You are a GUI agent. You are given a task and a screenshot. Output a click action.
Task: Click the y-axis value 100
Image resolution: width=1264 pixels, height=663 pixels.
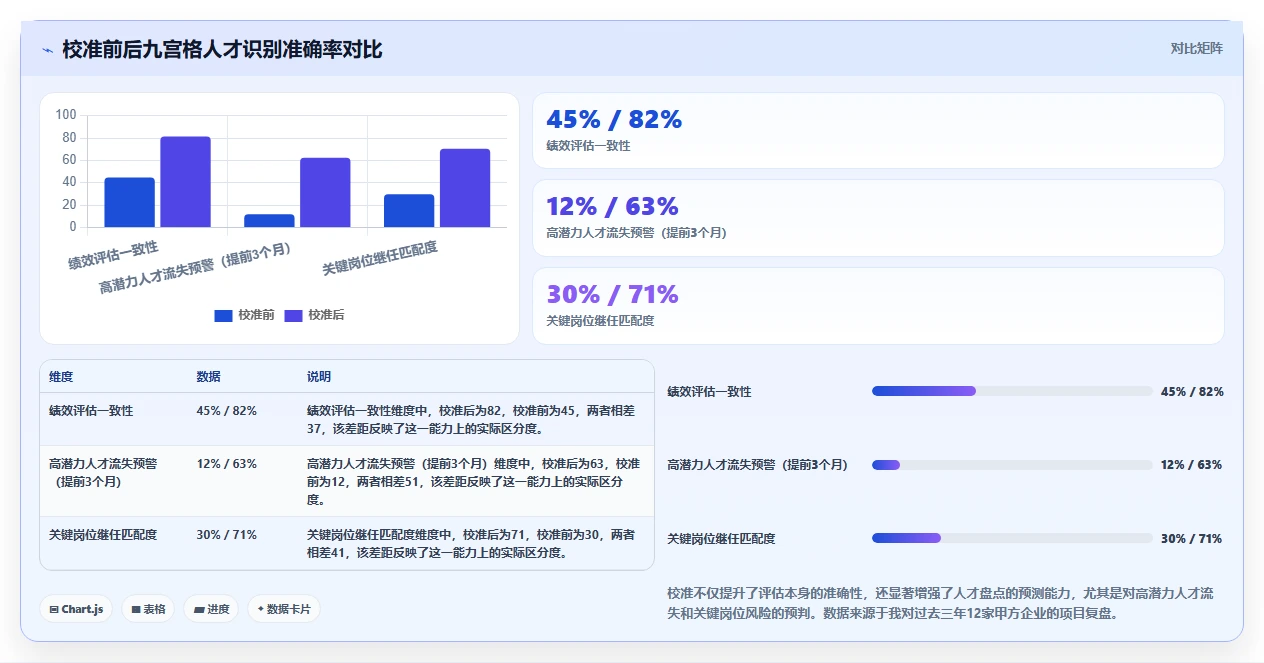pyautogui.click(x=66, y=115)
